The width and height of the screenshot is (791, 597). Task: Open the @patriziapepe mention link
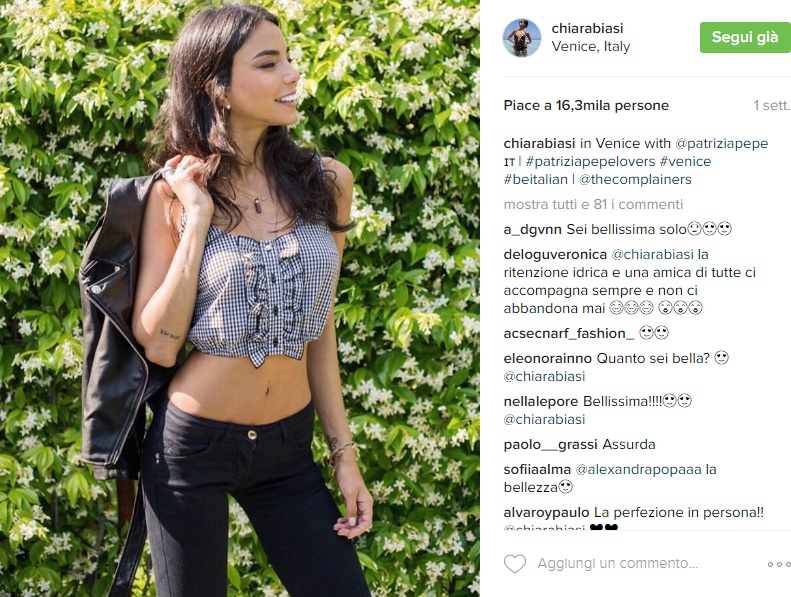[x=721, y=143]
